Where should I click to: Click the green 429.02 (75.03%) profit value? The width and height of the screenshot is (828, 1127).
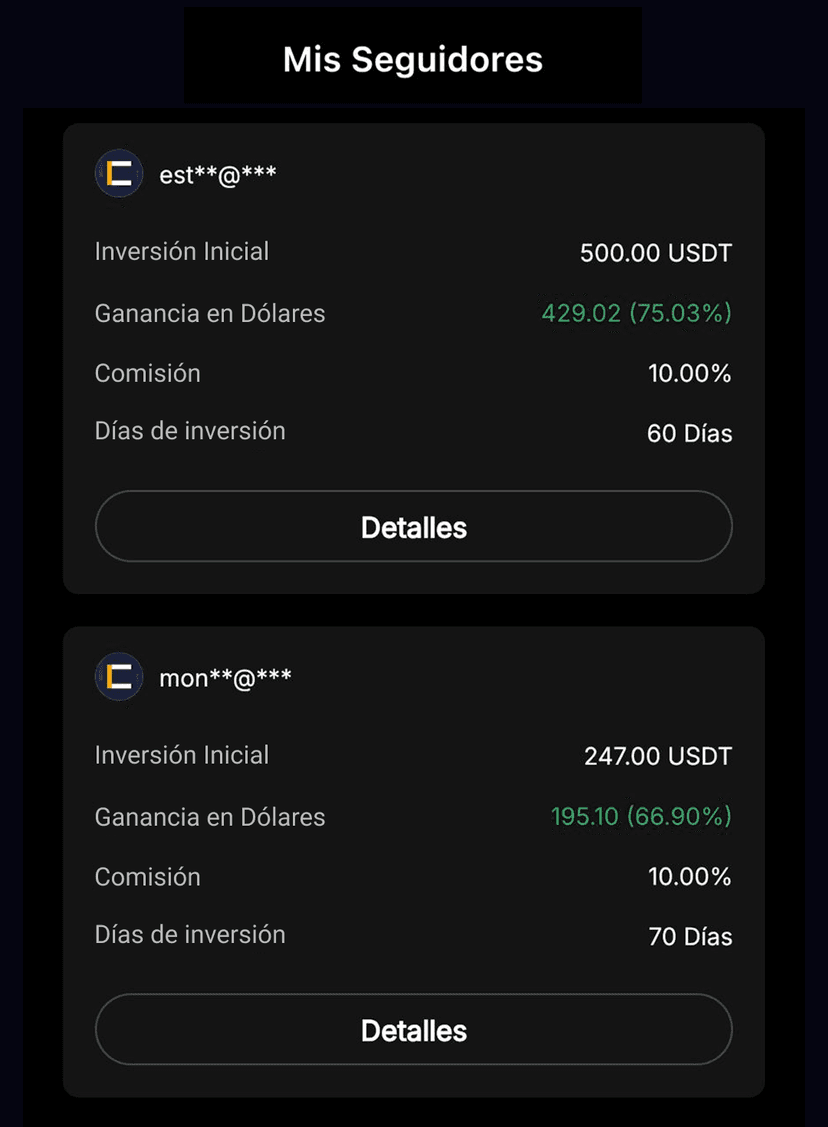point(636,313)
